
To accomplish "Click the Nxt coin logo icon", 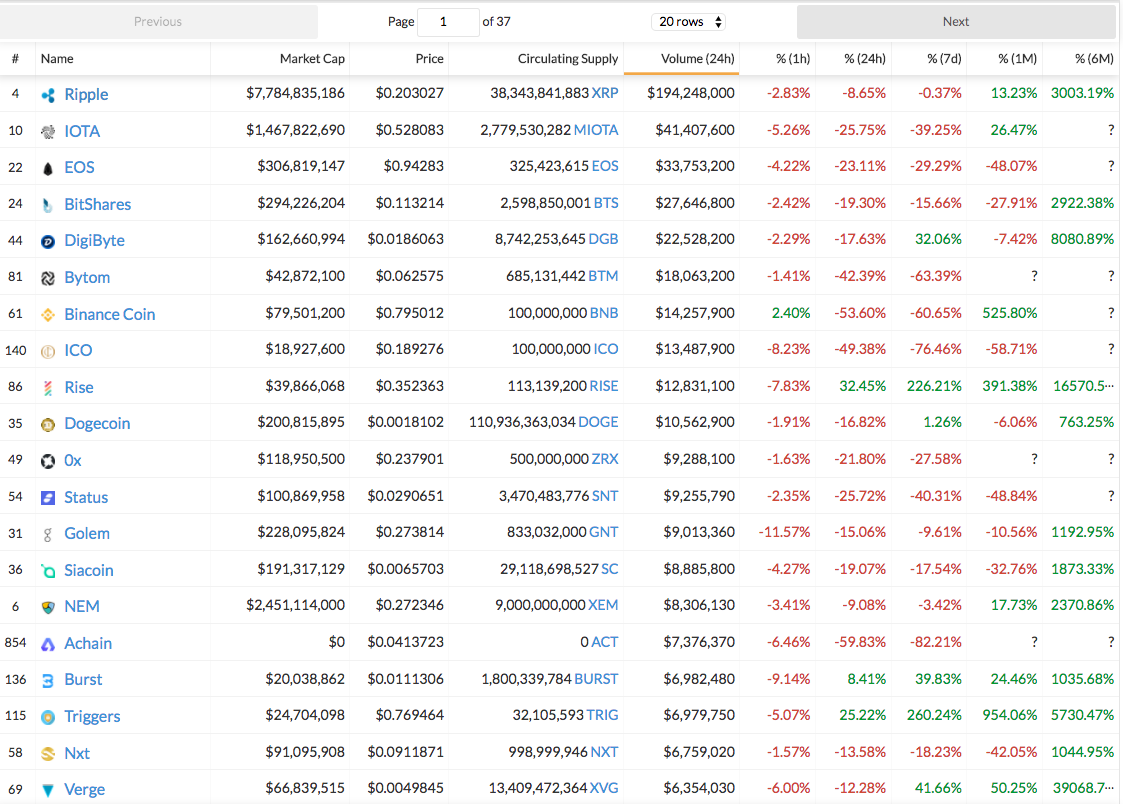I will click(48, 754).
